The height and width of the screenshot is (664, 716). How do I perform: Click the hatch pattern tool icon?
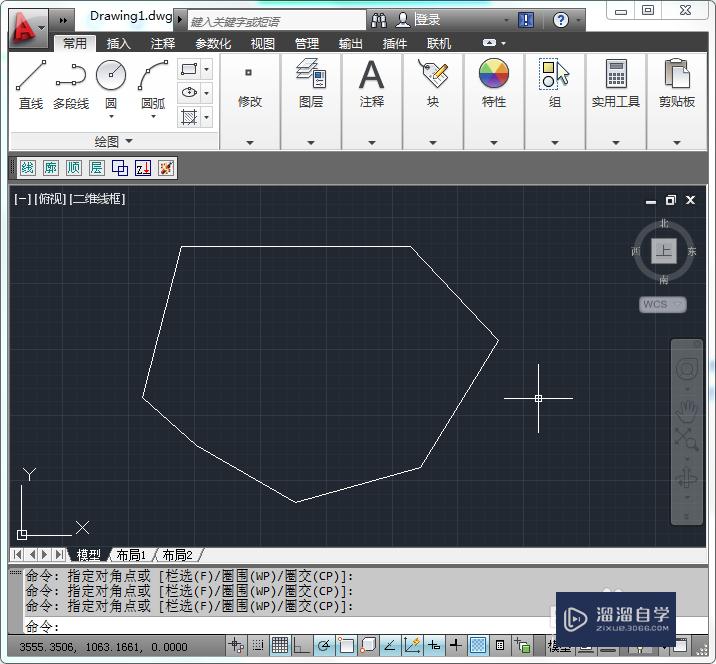189,117
